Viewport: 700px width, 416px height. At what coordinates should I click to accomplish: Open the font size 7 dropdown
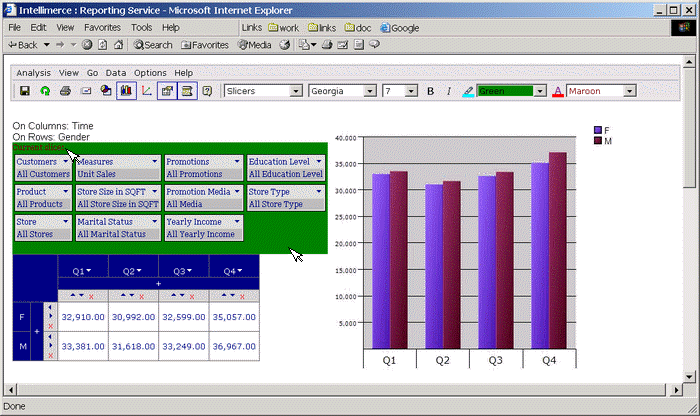[x=411, y=91]
